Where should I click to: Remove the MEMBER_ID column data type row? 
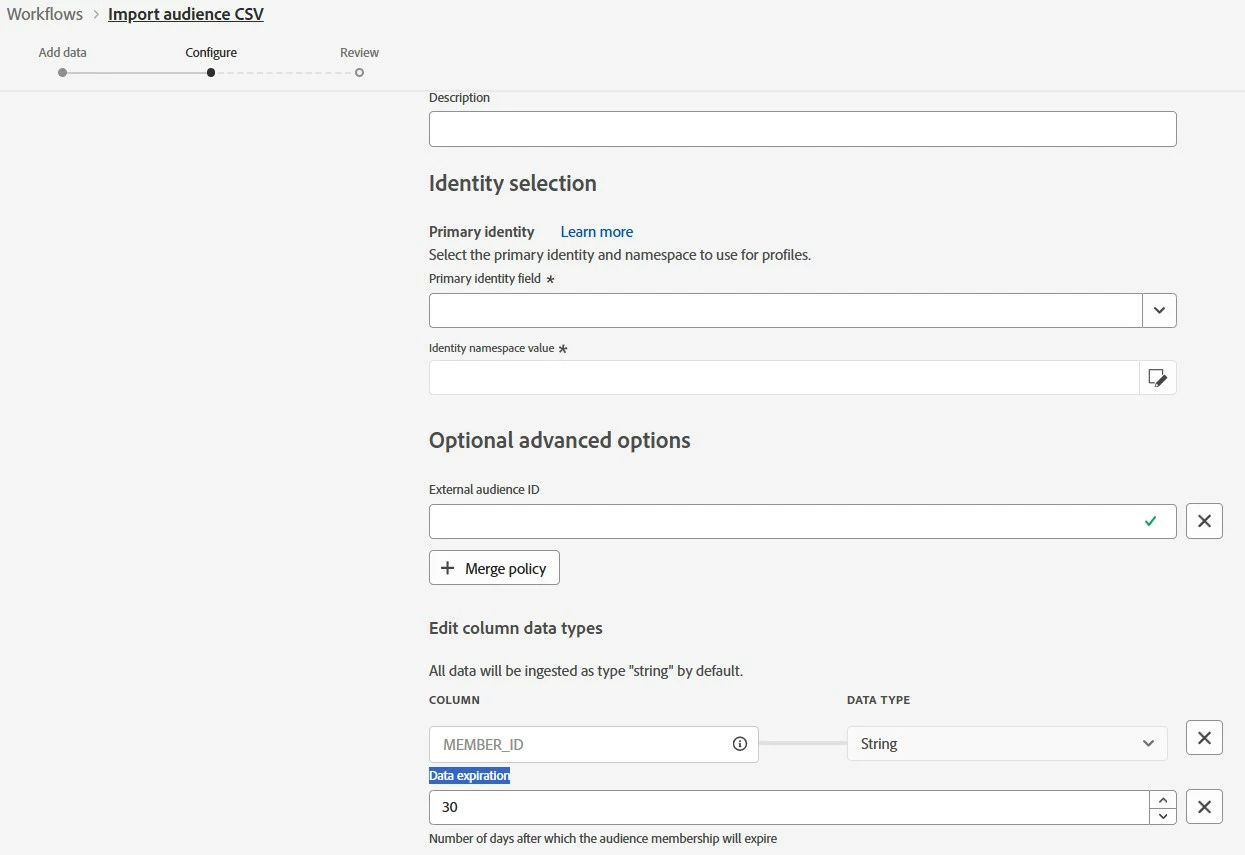[1204, 738]
